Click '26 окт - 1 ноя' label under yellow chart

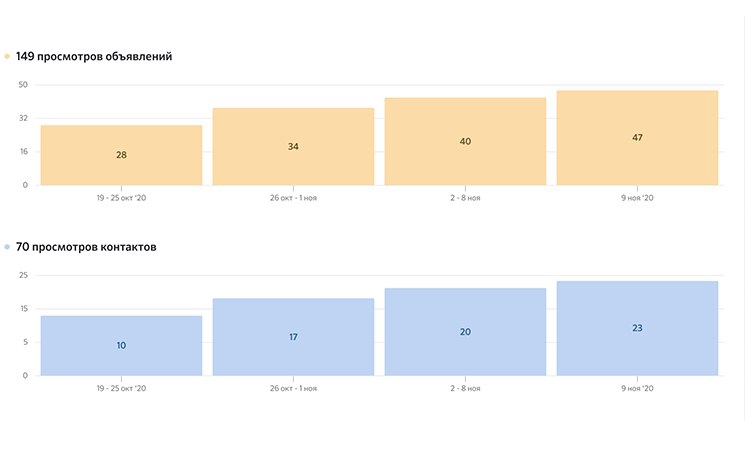[293, 198]
